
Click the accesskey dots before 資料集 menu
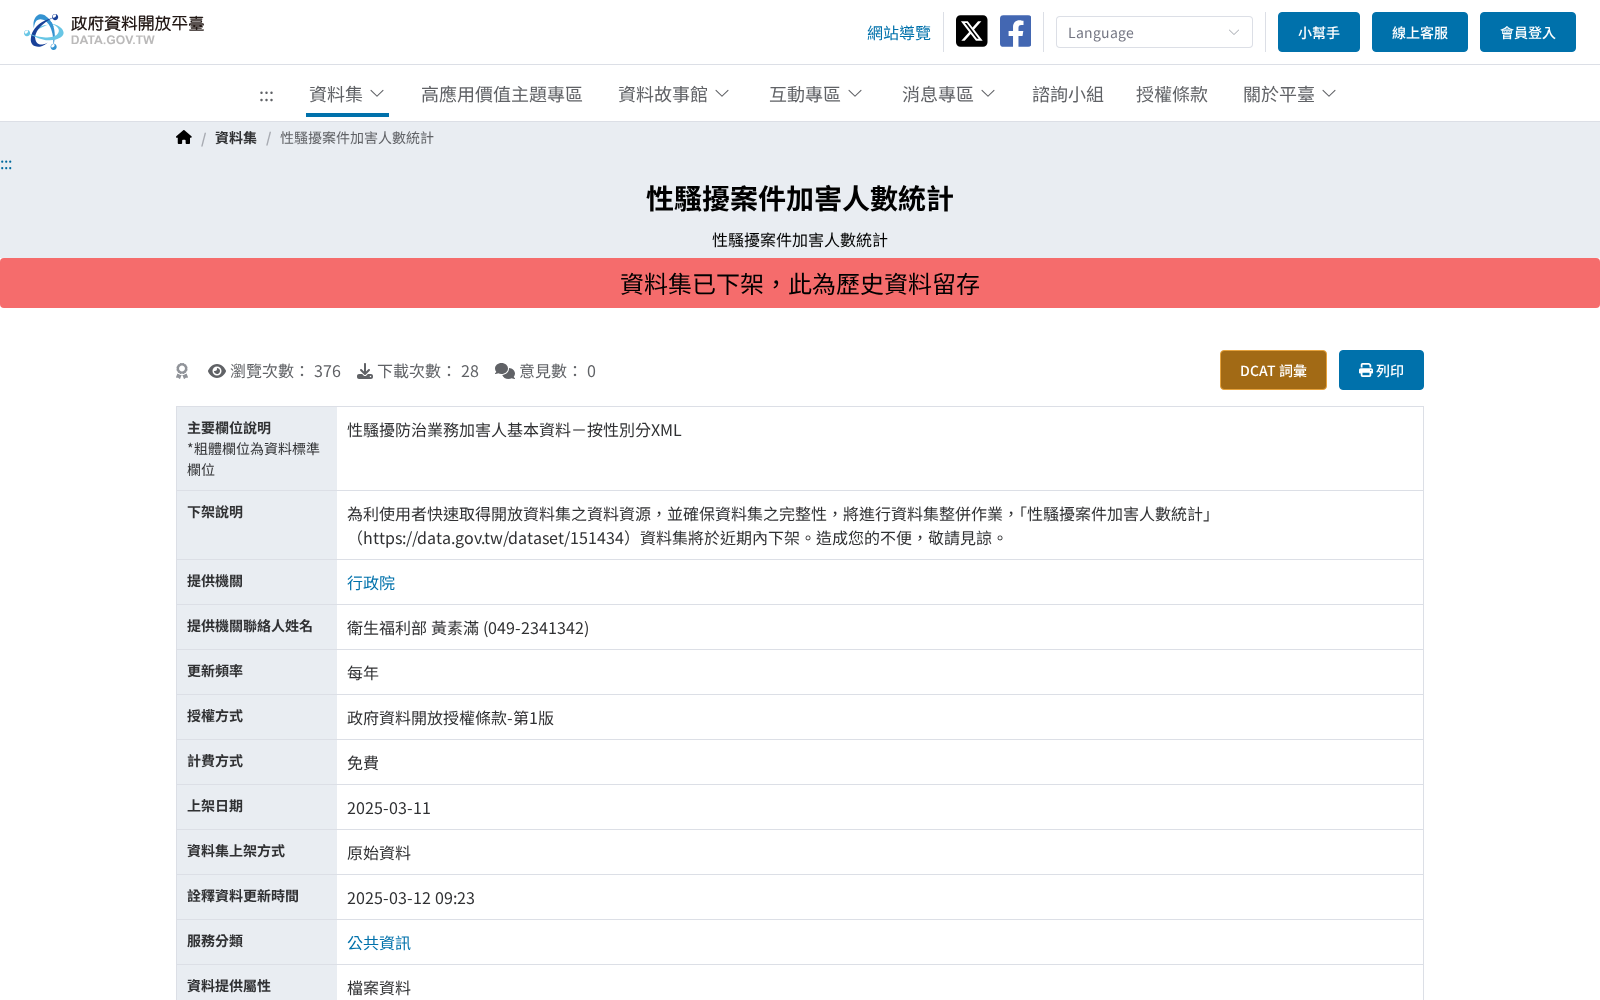click(266, 96)
